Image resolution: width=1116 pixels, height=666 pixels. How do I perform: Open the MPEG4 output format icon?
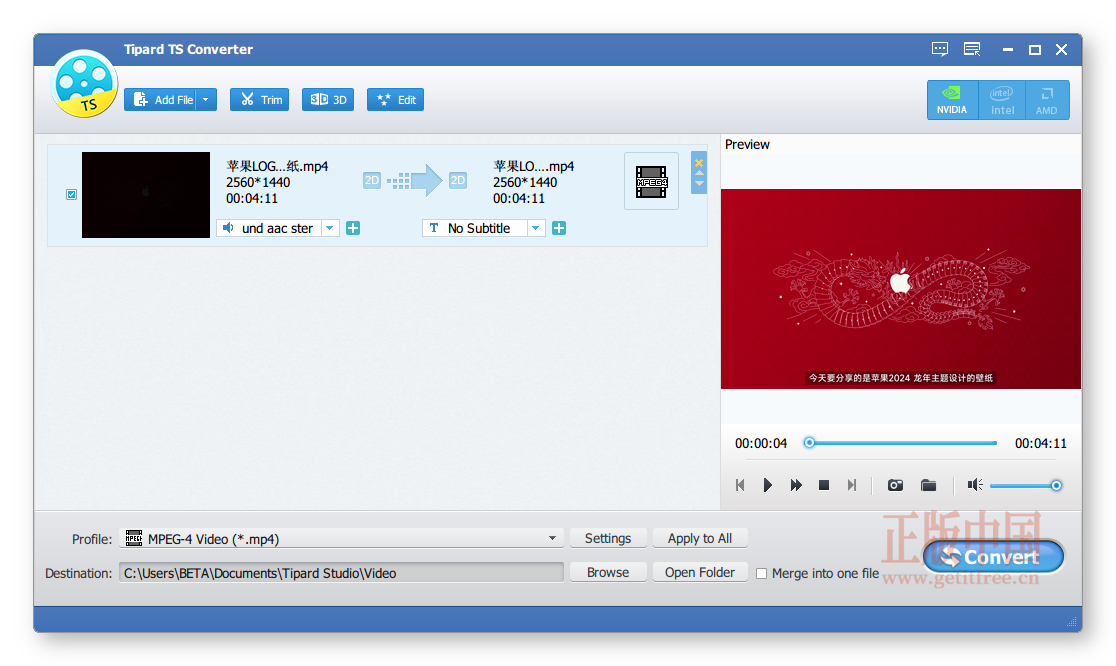pos(651,181)
